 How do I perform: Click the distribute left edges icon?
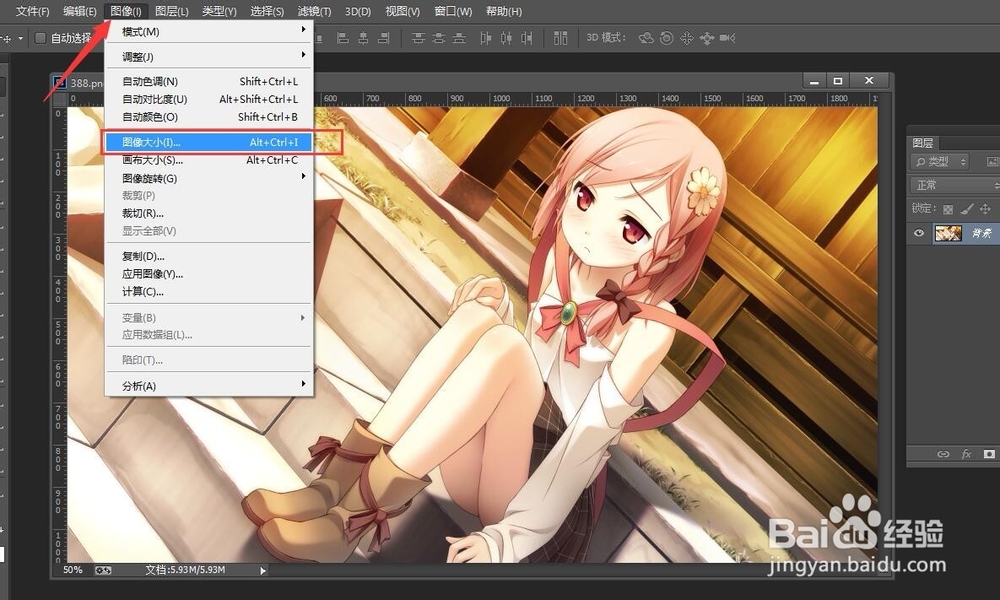pos(486,38)
